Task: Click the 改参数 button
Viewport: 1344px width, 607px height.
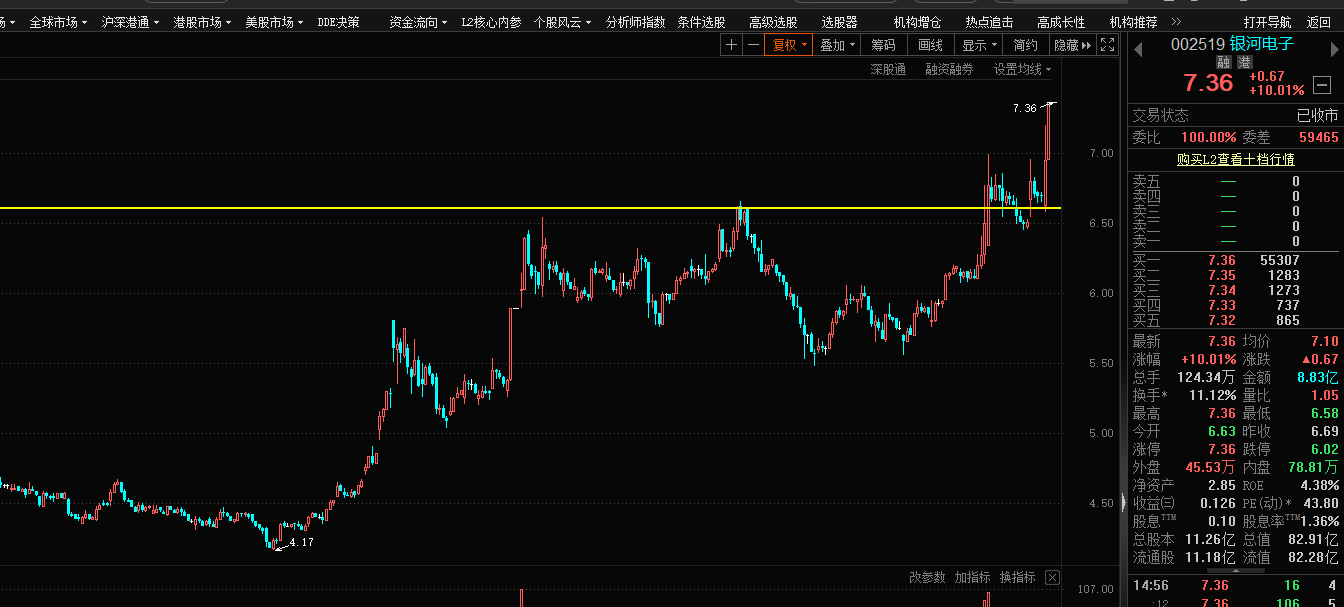Action: 927,577
